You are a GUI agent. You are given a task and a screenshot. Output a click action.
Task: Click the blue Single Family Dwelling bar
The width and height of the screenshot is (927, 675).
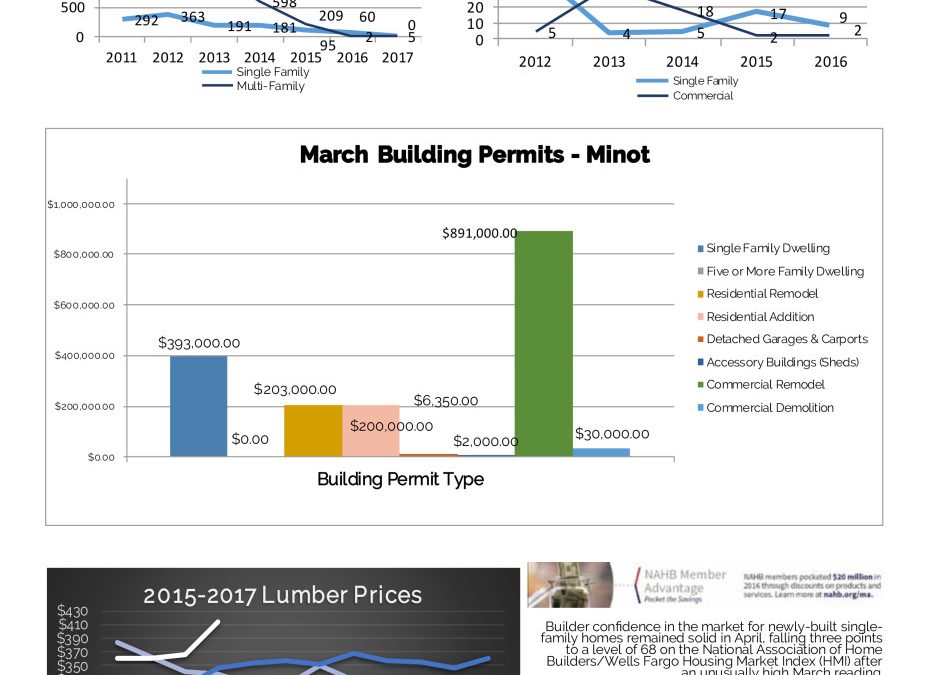[198, 406]
